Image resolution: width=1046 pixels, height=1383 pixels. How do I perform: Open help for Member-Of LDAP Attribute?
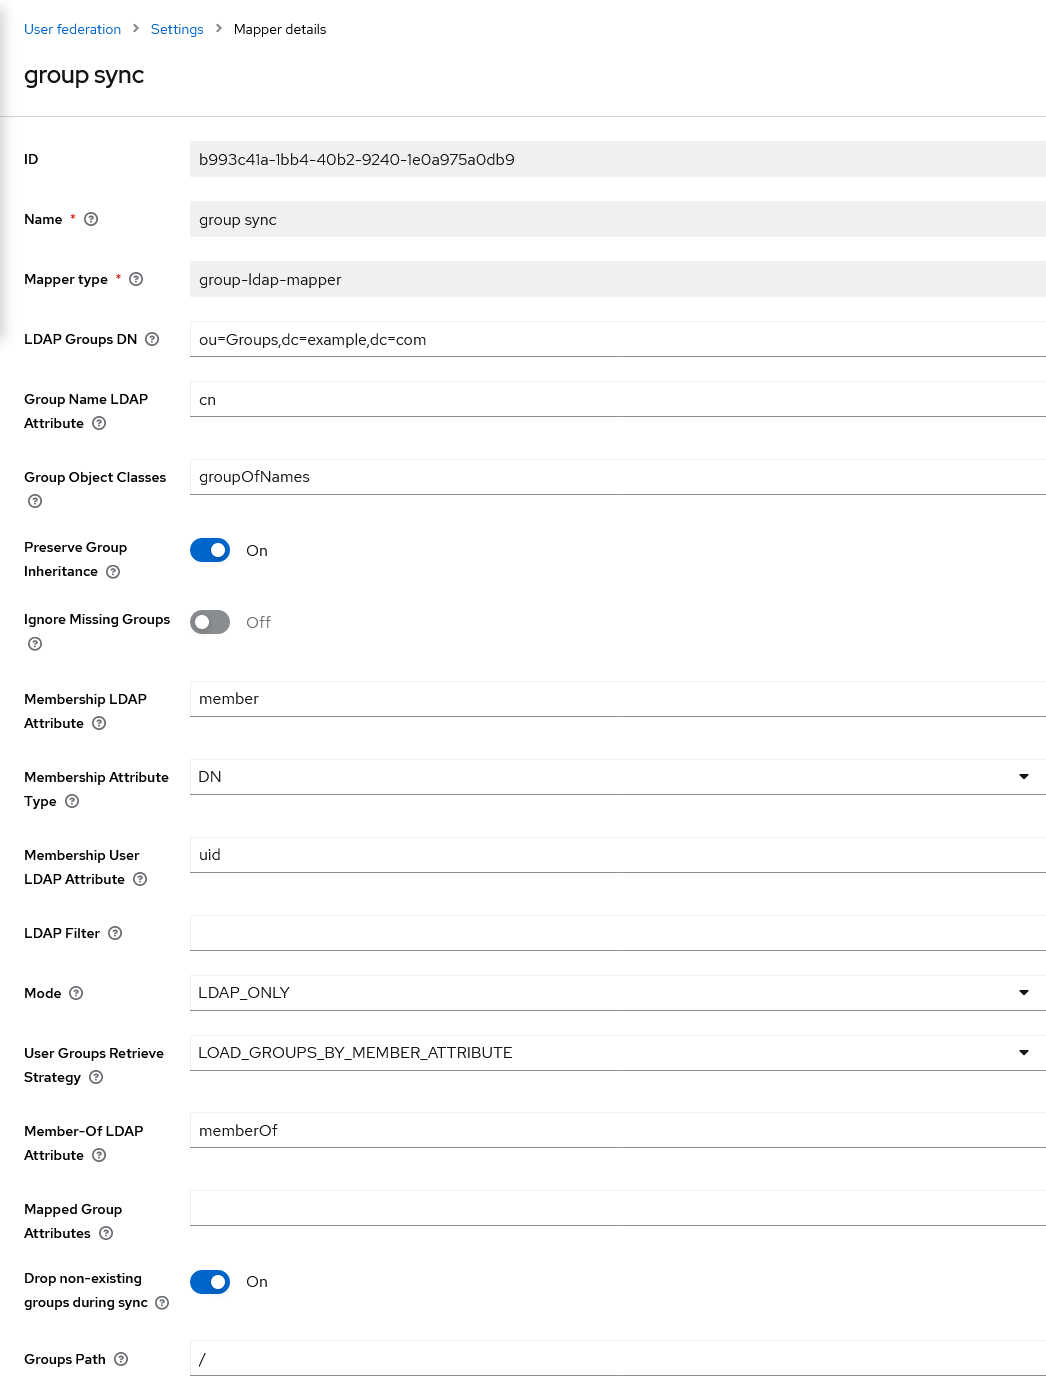pos(99,1155)
